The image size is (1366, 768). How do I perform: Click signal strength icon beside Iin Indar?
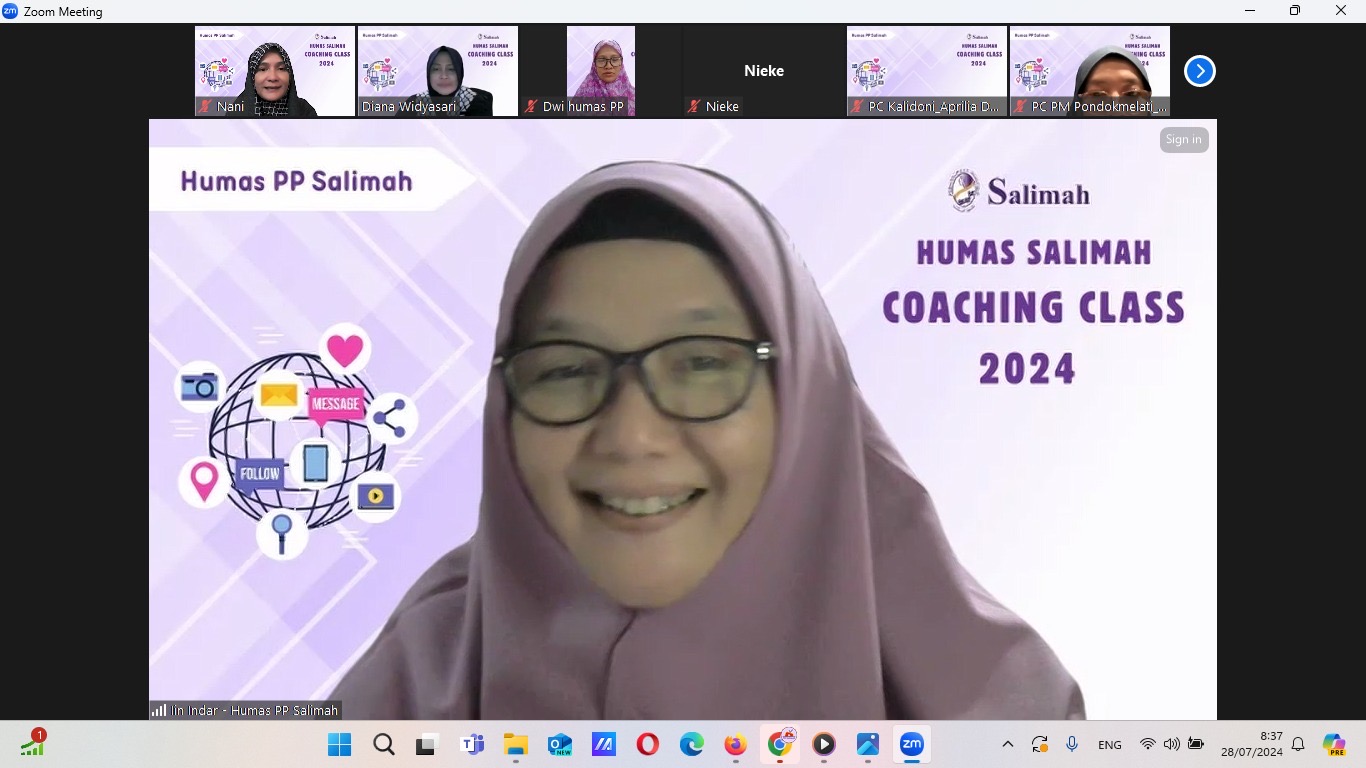point(159,711)
